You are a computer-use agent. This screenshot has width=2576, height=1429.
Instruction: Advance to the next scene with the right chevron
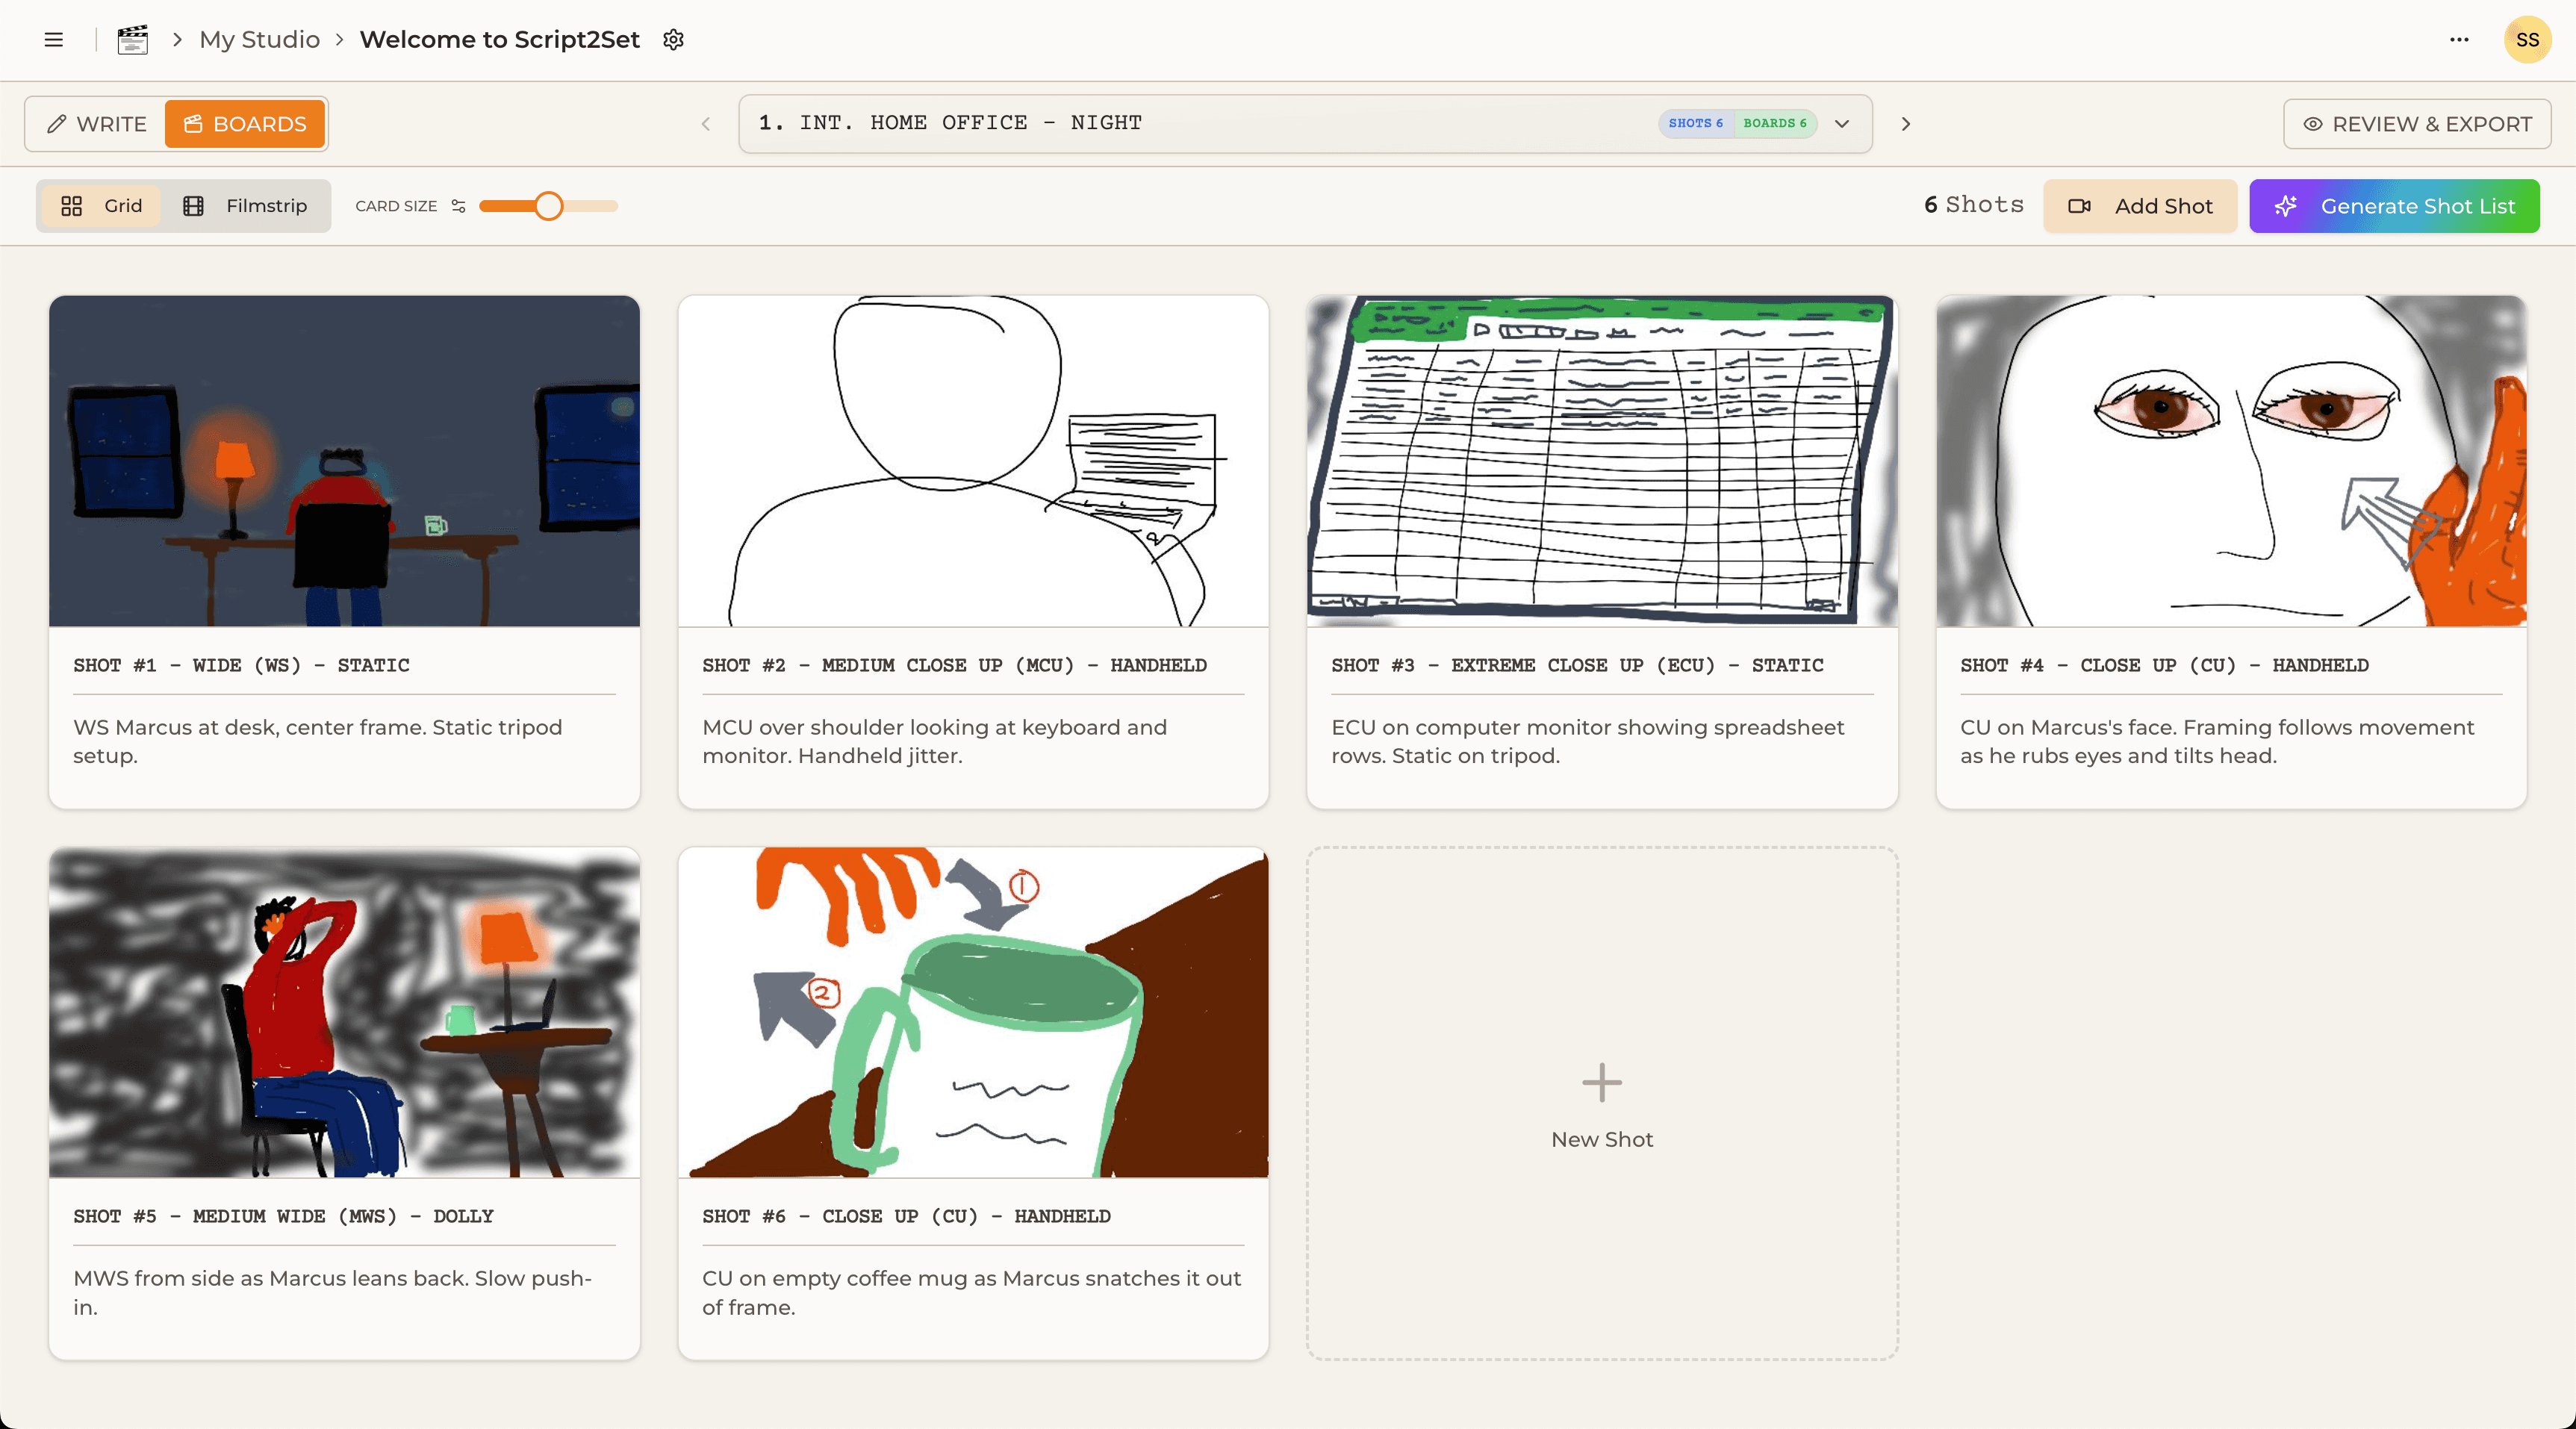1905,123
